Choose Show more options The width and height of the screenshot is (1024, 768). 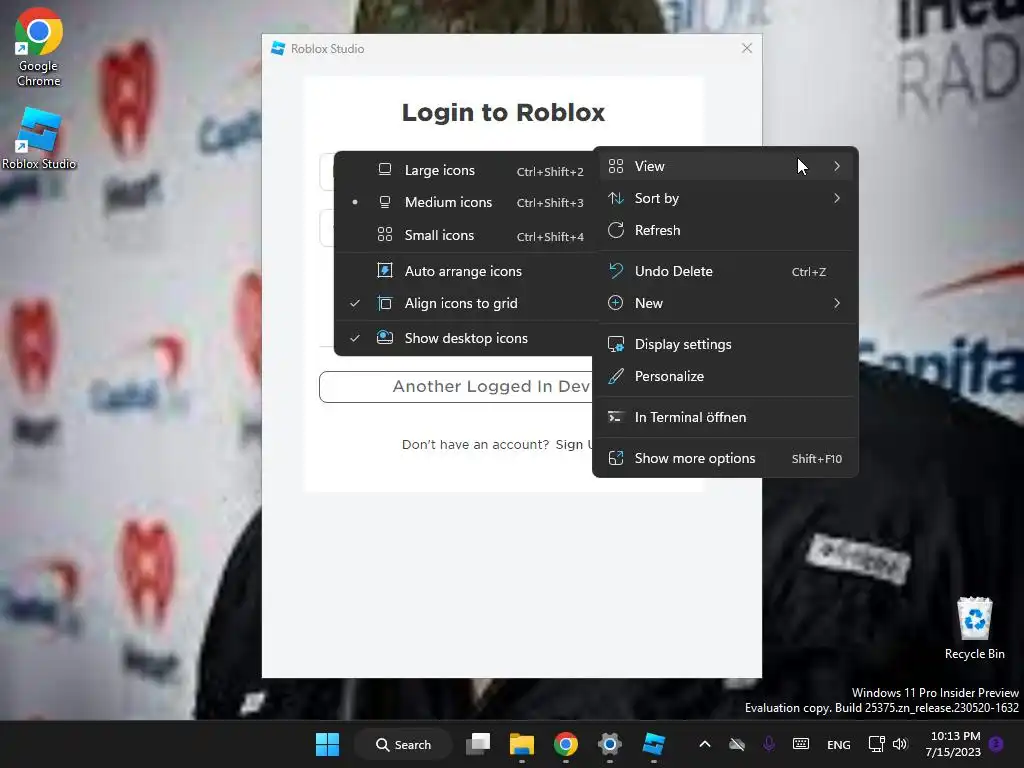[725, 458]
